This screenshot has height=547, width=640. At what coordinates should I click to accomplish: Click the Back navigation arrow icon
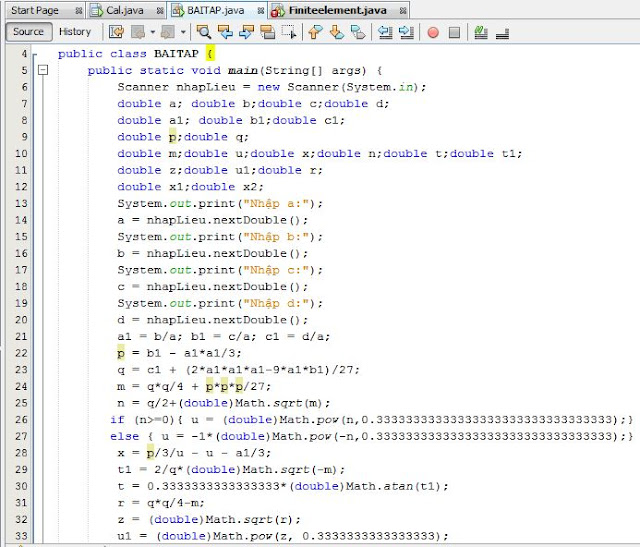pos(138,32)
